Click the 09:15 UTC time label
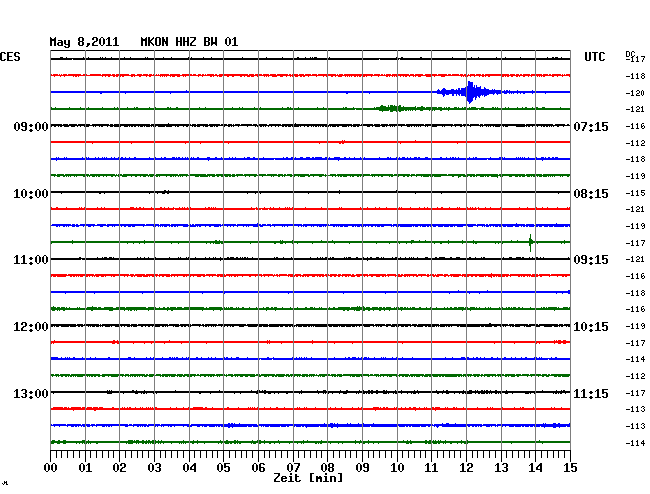The height and width of the screenshot is (494, 650). tap(591, 260)
